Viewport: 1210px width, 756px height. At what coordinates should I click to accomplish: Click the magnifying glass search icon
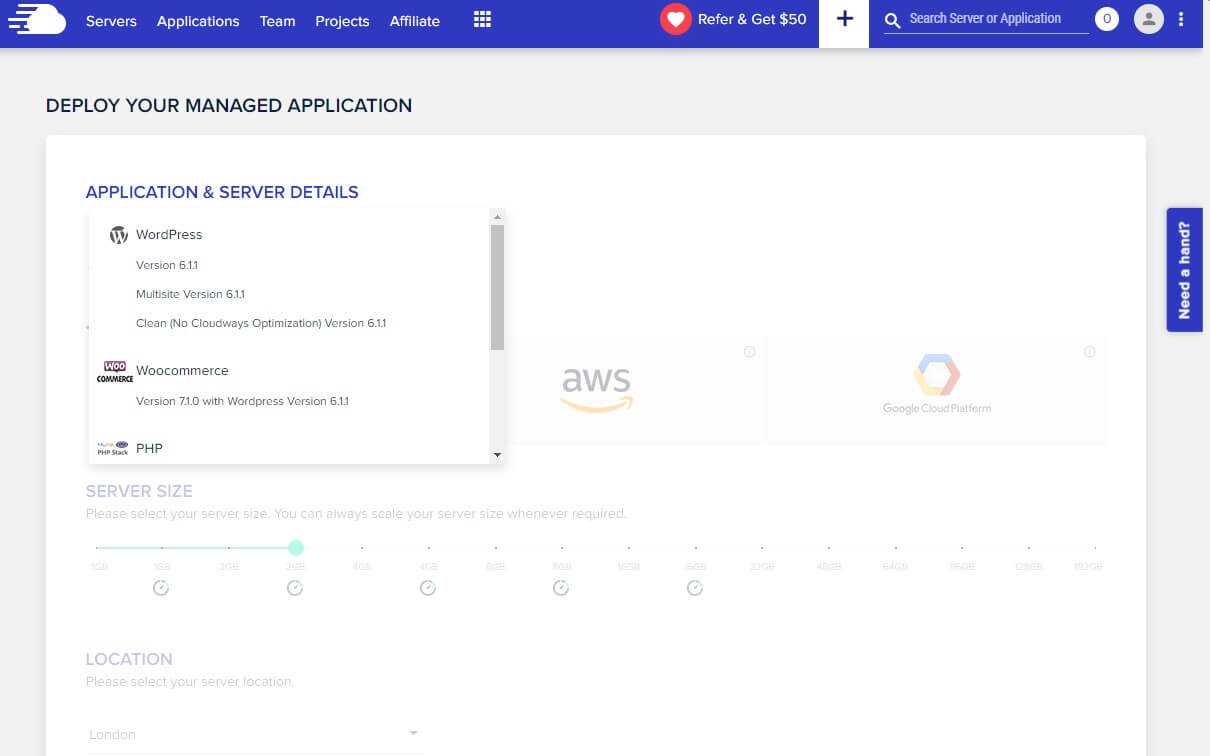(x=893, y=20)
